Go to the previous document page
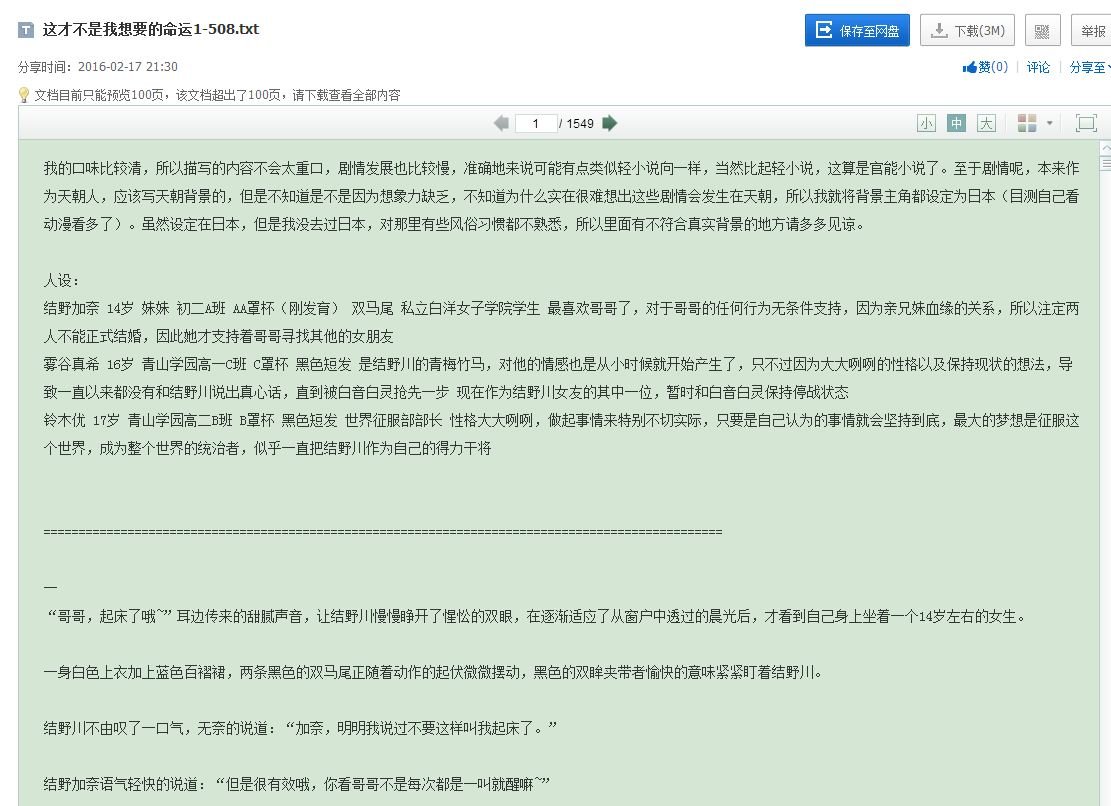Screen dimensions: 1111x806 [500, 123]
